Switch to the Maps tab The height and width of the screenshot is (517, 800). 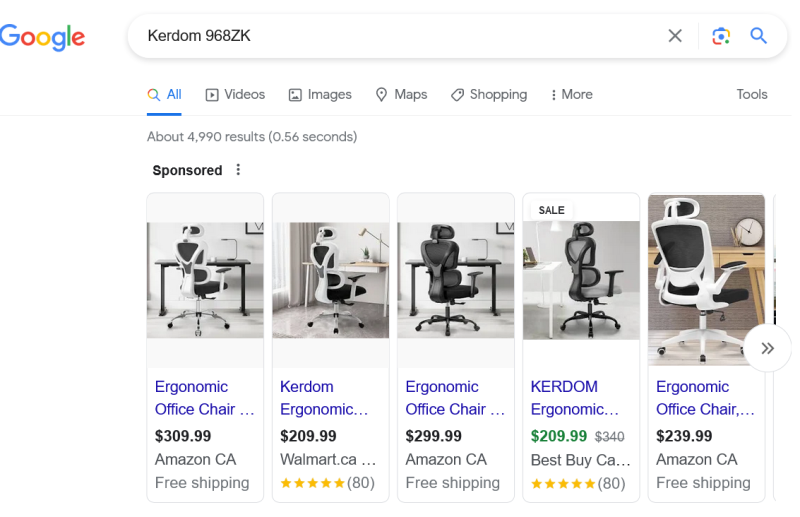[401, 95]
